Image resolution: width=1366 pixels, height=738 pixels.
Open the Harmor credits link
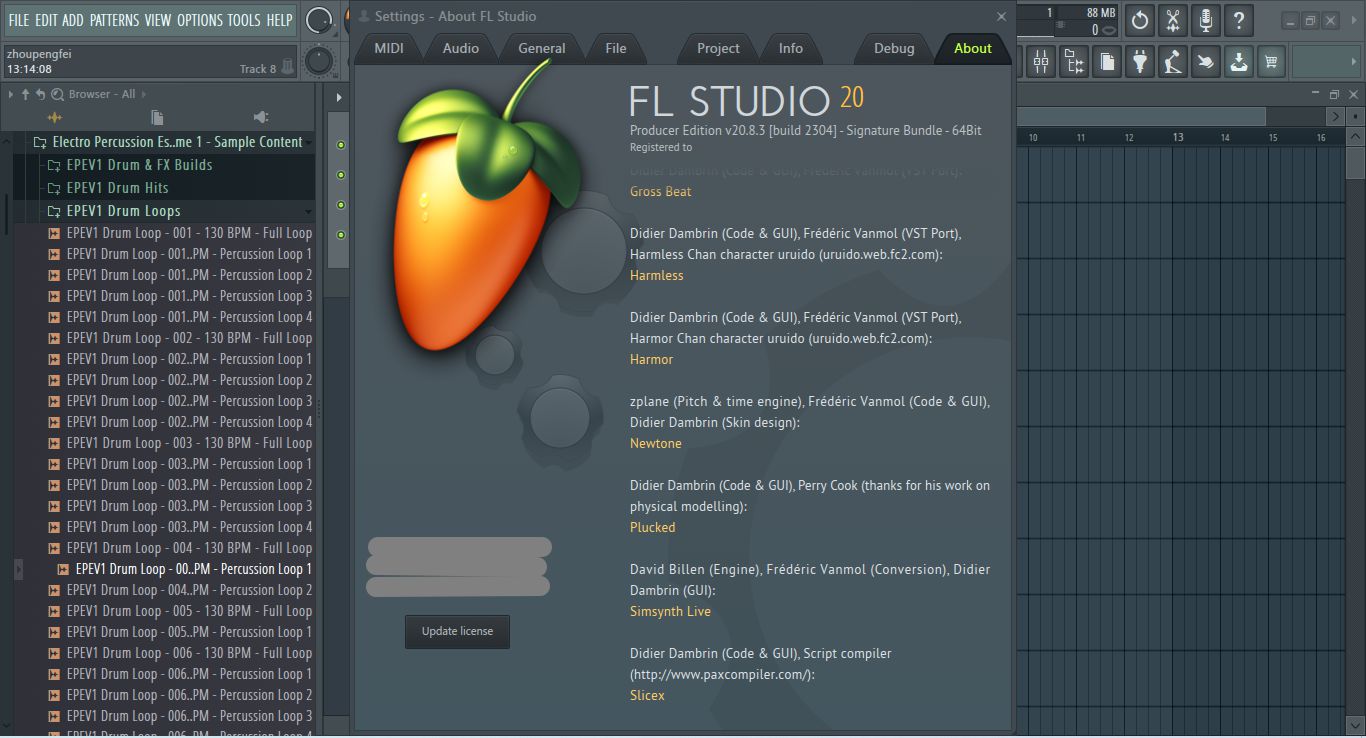651,359
